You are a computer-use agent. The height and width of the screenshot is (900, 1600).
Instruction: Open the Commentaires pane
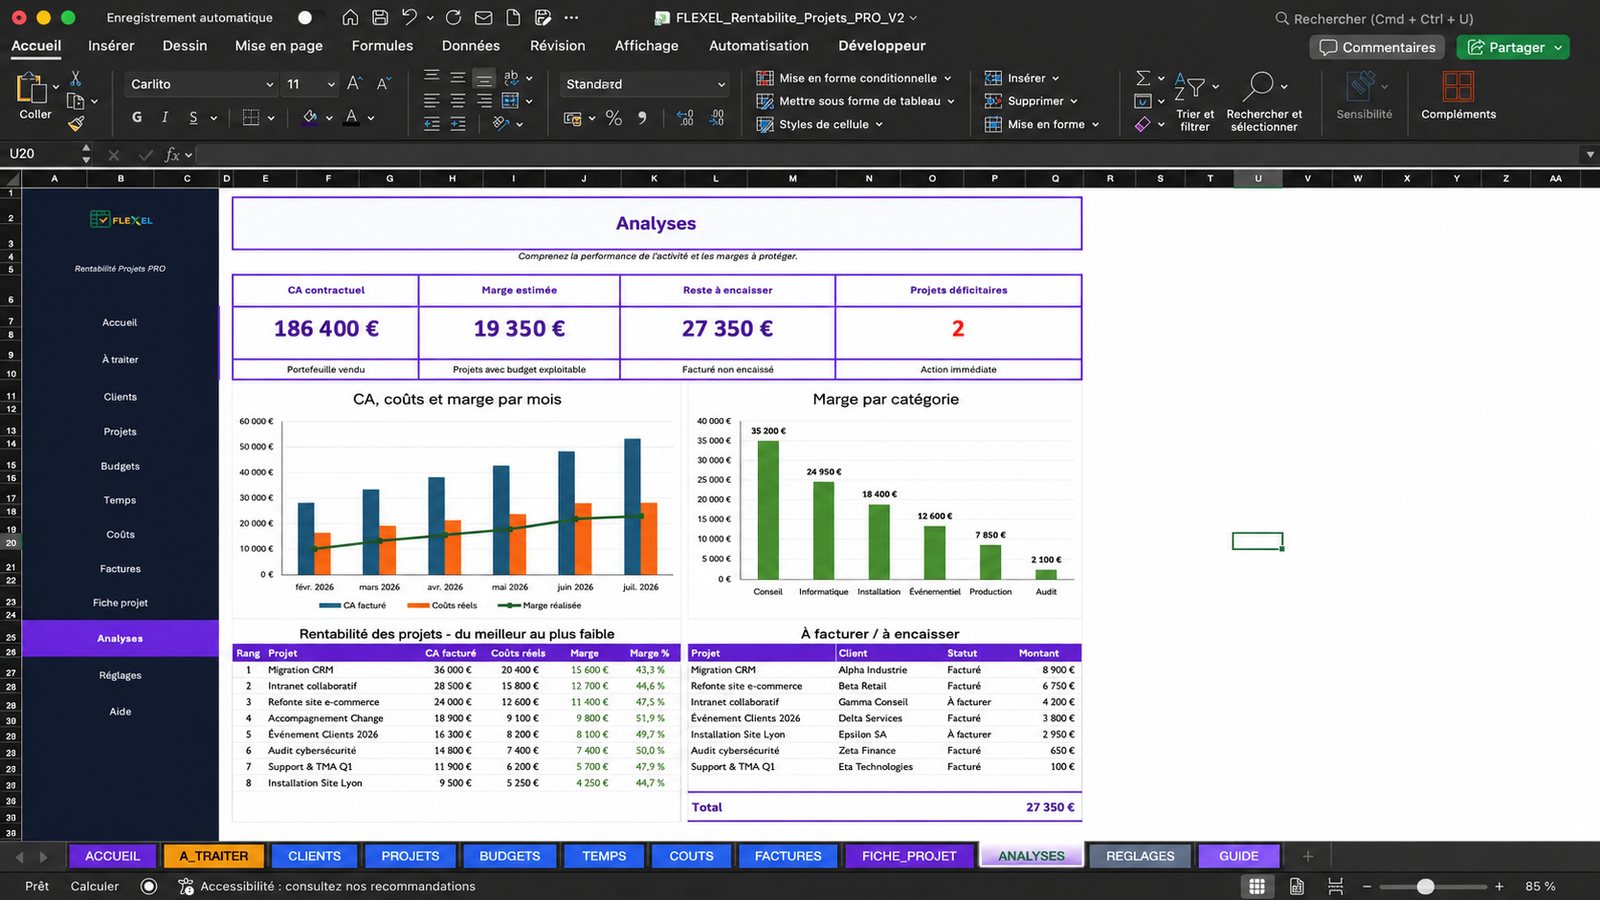[x=1377, y=47]
